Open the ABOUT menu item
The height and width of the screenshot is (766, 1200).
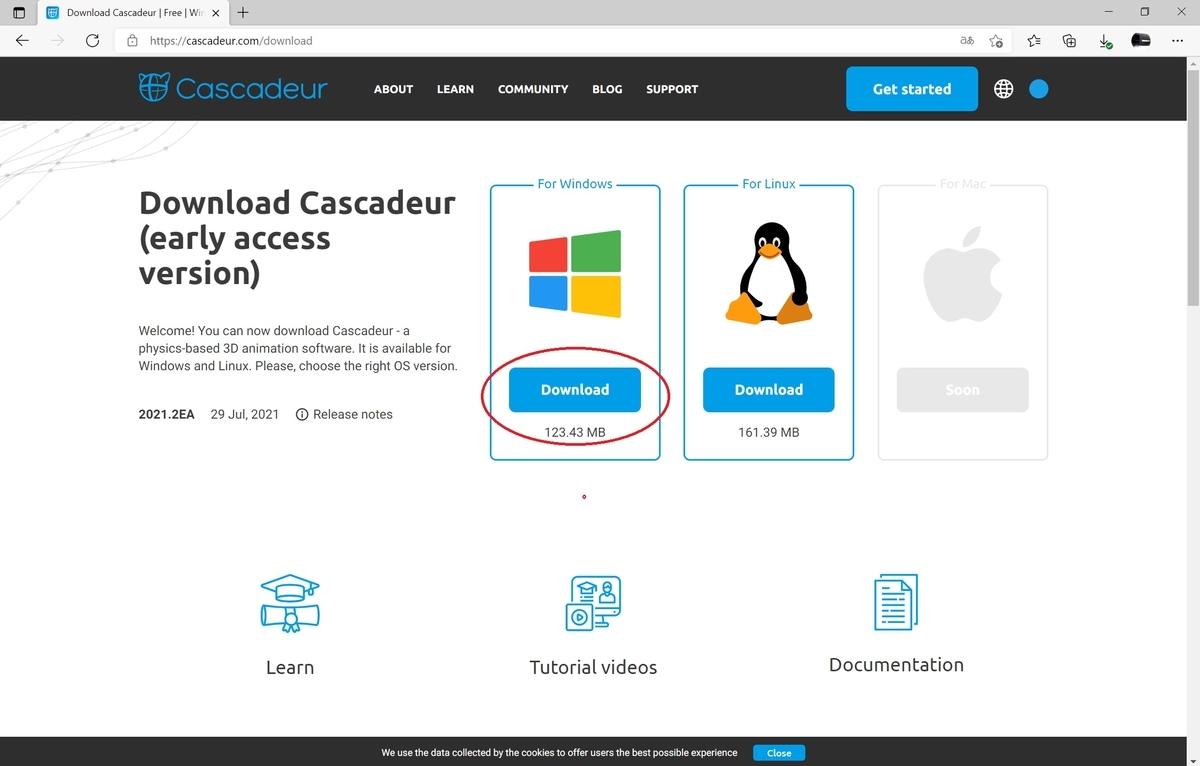[393, 89]
